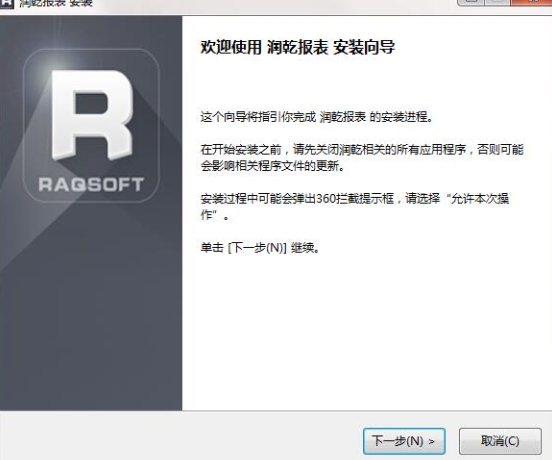The height and width of the screenshot is (460, 552).
Task: Click the large white R logo
Action: pos(92,115)
